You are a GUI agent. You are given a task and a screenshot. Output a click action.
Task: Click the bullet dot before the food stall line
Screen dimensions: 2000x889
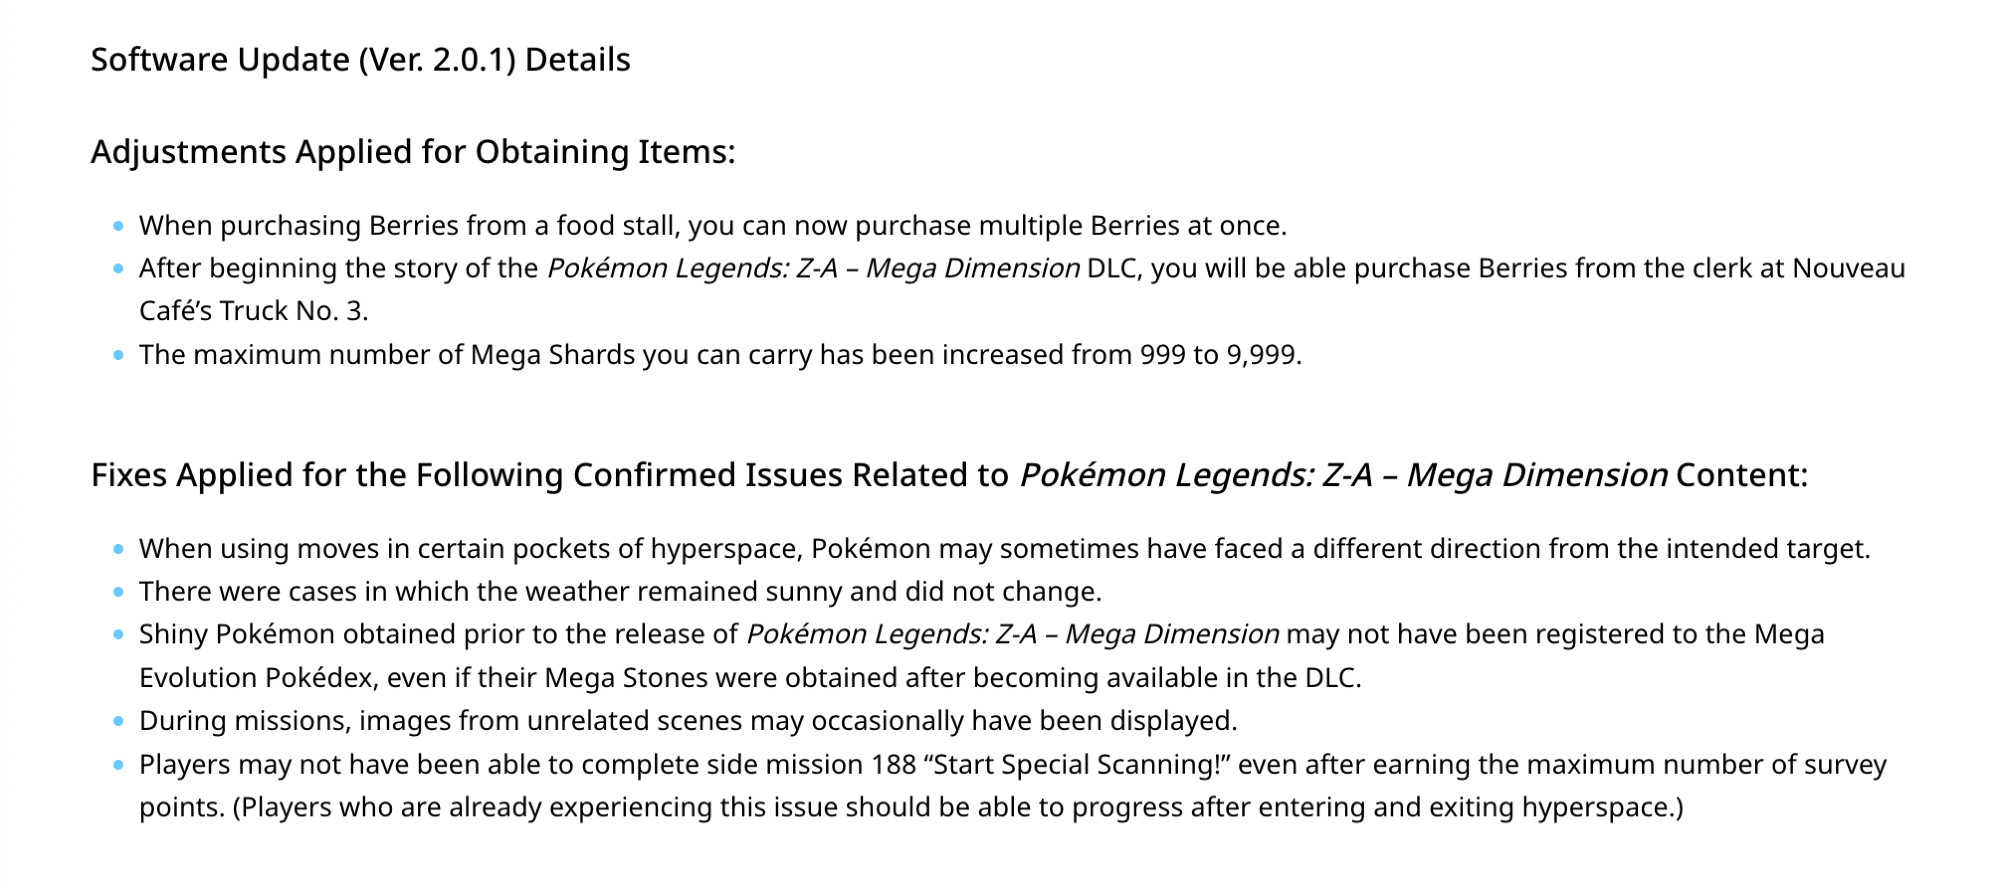119,226
